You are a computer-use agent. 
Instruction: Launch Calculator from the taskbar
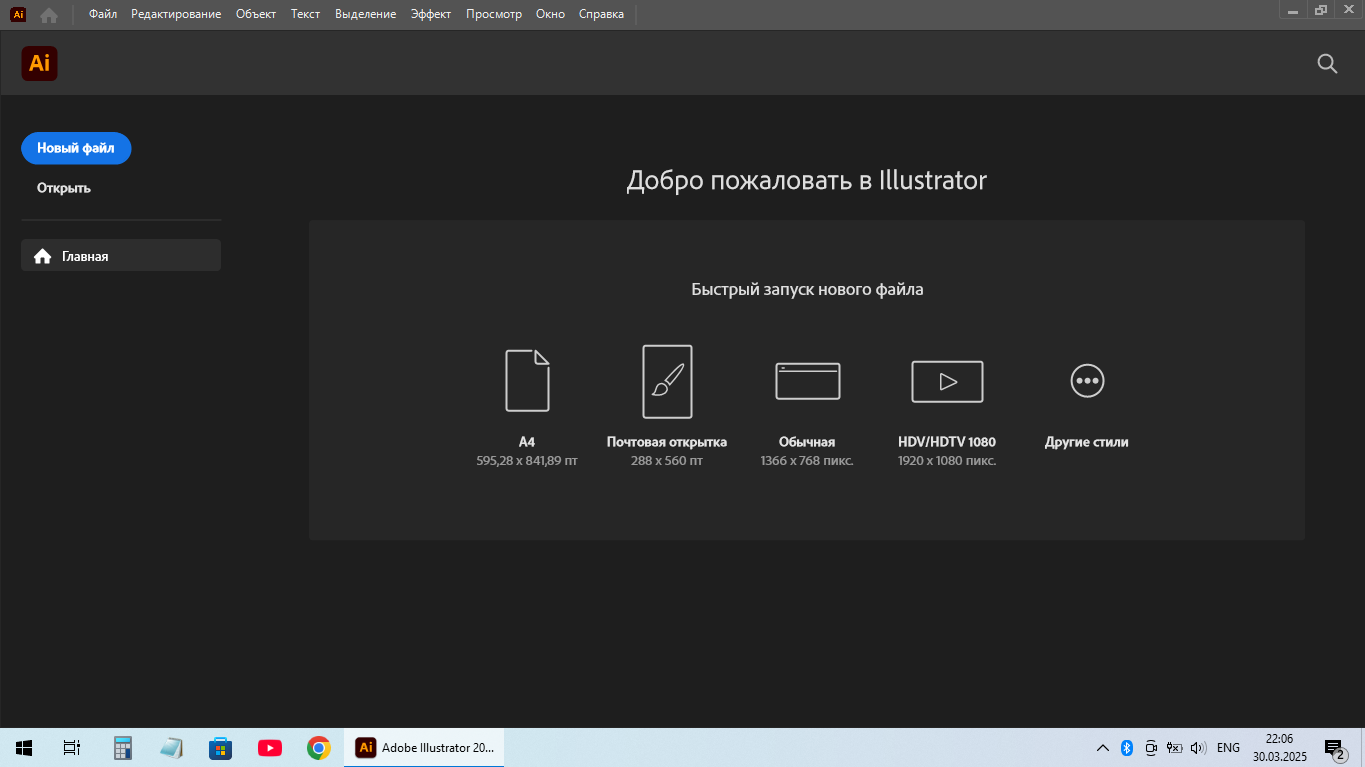[x=123, y=748]
